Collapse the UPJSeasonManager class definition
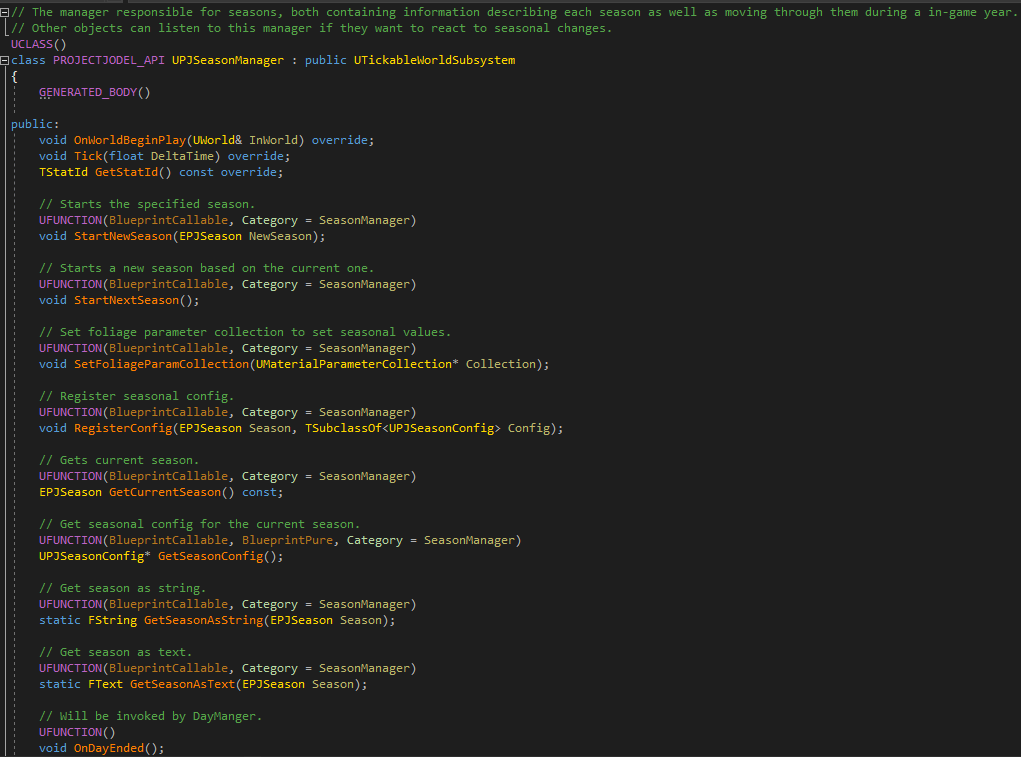The image size is (1021, 757). tap(5, 60)
